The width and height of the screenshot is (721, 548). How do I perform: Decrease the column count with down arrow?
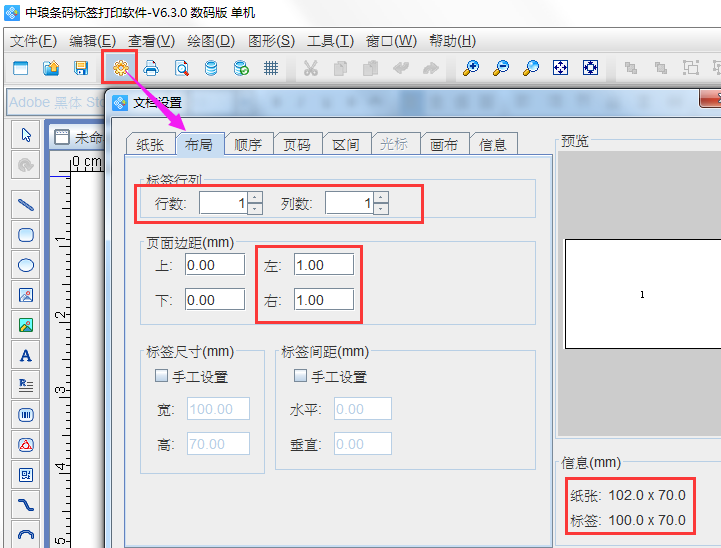381,209
